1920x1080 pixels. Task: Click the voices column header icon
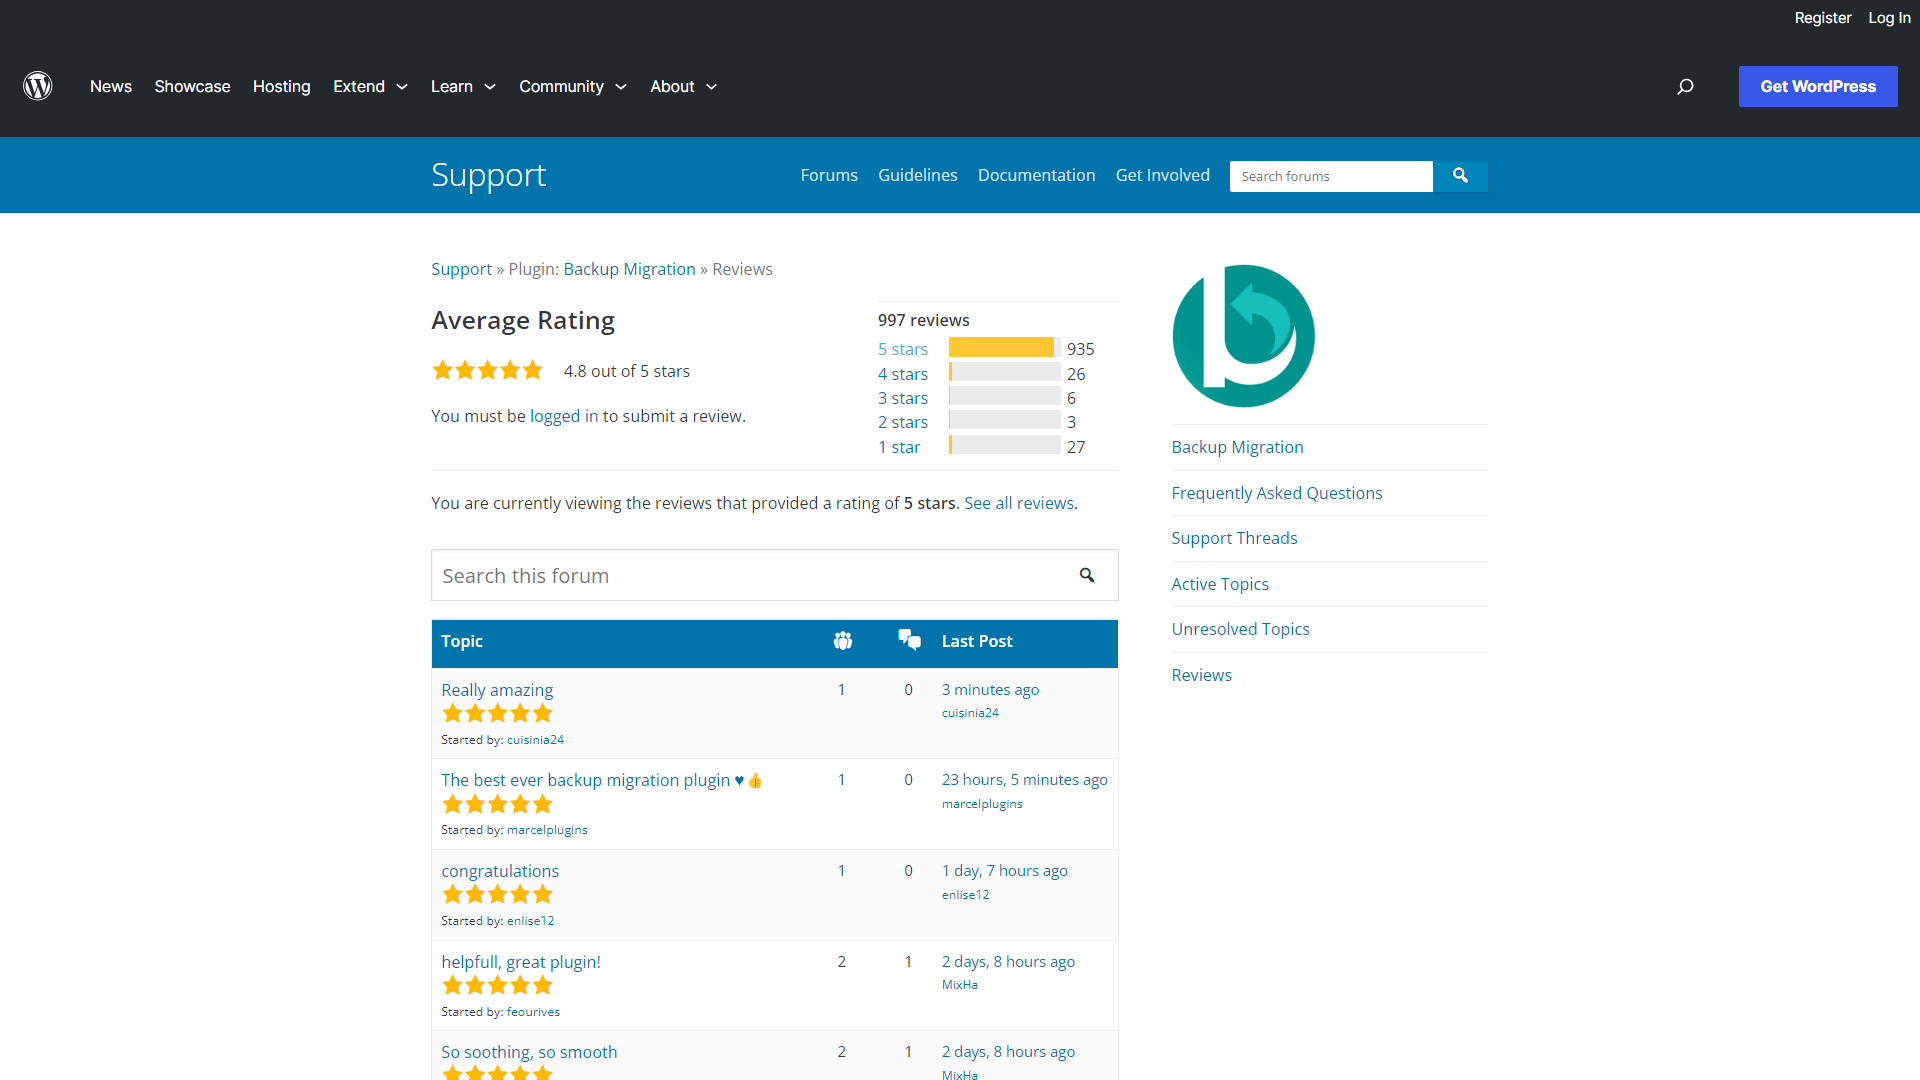(843, 641)
